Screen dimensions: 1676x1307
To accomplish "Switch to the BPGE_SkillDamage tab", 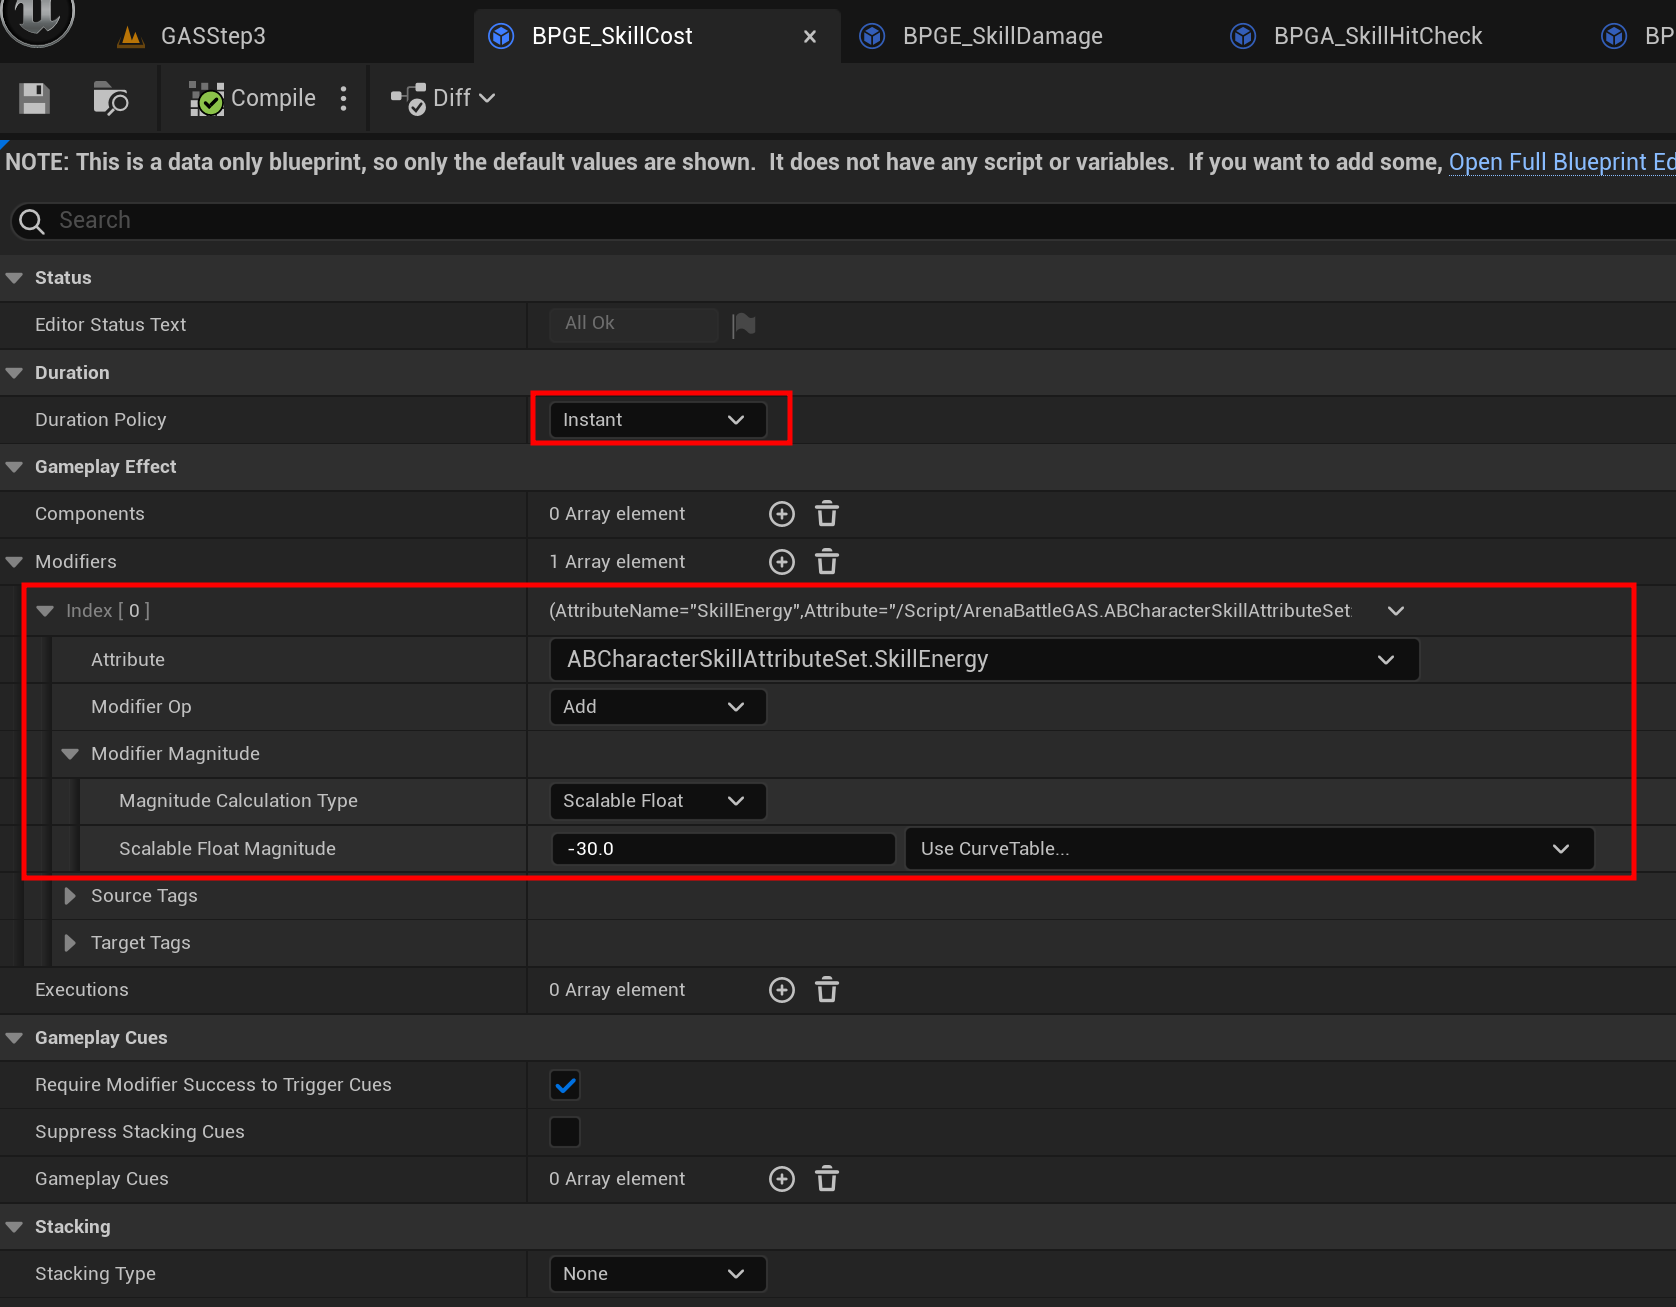I will pos(1003,36).
